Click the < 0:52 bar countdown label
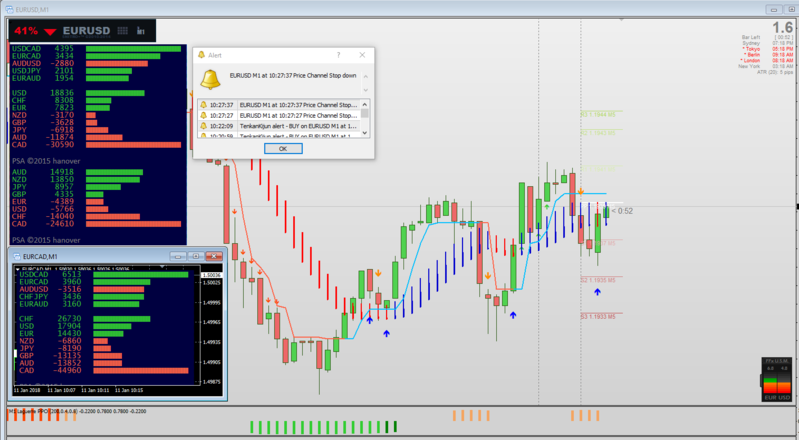 (x=622, y=211)
